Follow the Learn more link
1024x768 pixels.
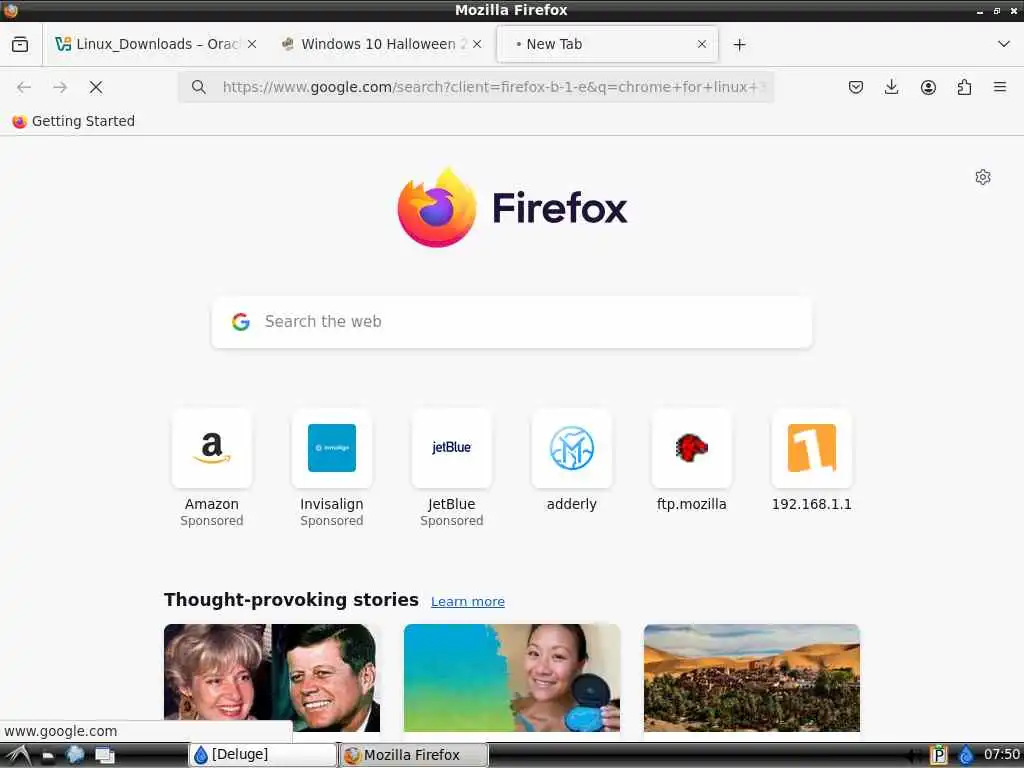[x=468, y=601]
